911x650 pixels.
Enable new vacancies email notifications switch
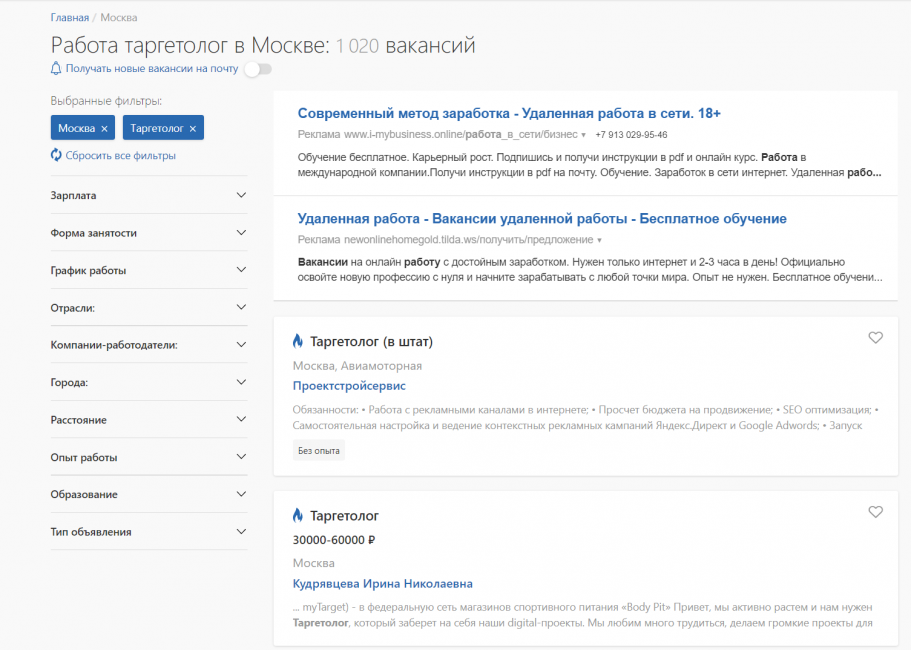[x=257, y=71]
